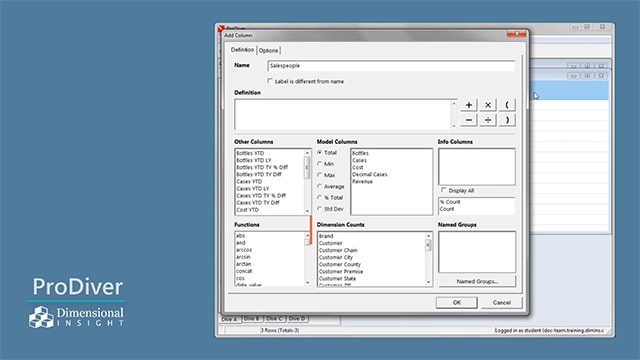Viewport: 640px width, 360px height.
Task: Check the Display All checkbox
Action: 444,190
